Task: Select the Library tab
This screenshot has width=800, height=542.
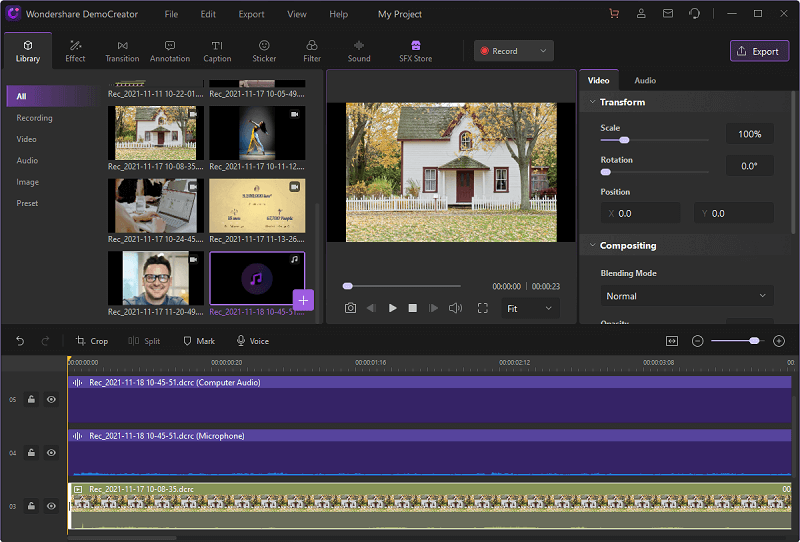Action: click(x=28, y=51)
